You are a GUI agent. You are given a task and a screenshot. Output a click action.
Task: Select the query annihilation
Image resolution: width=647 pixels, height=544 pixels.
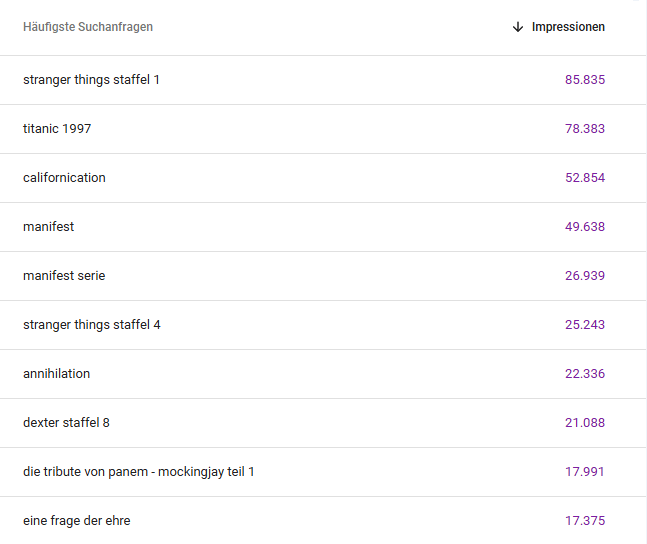point(57,374)
